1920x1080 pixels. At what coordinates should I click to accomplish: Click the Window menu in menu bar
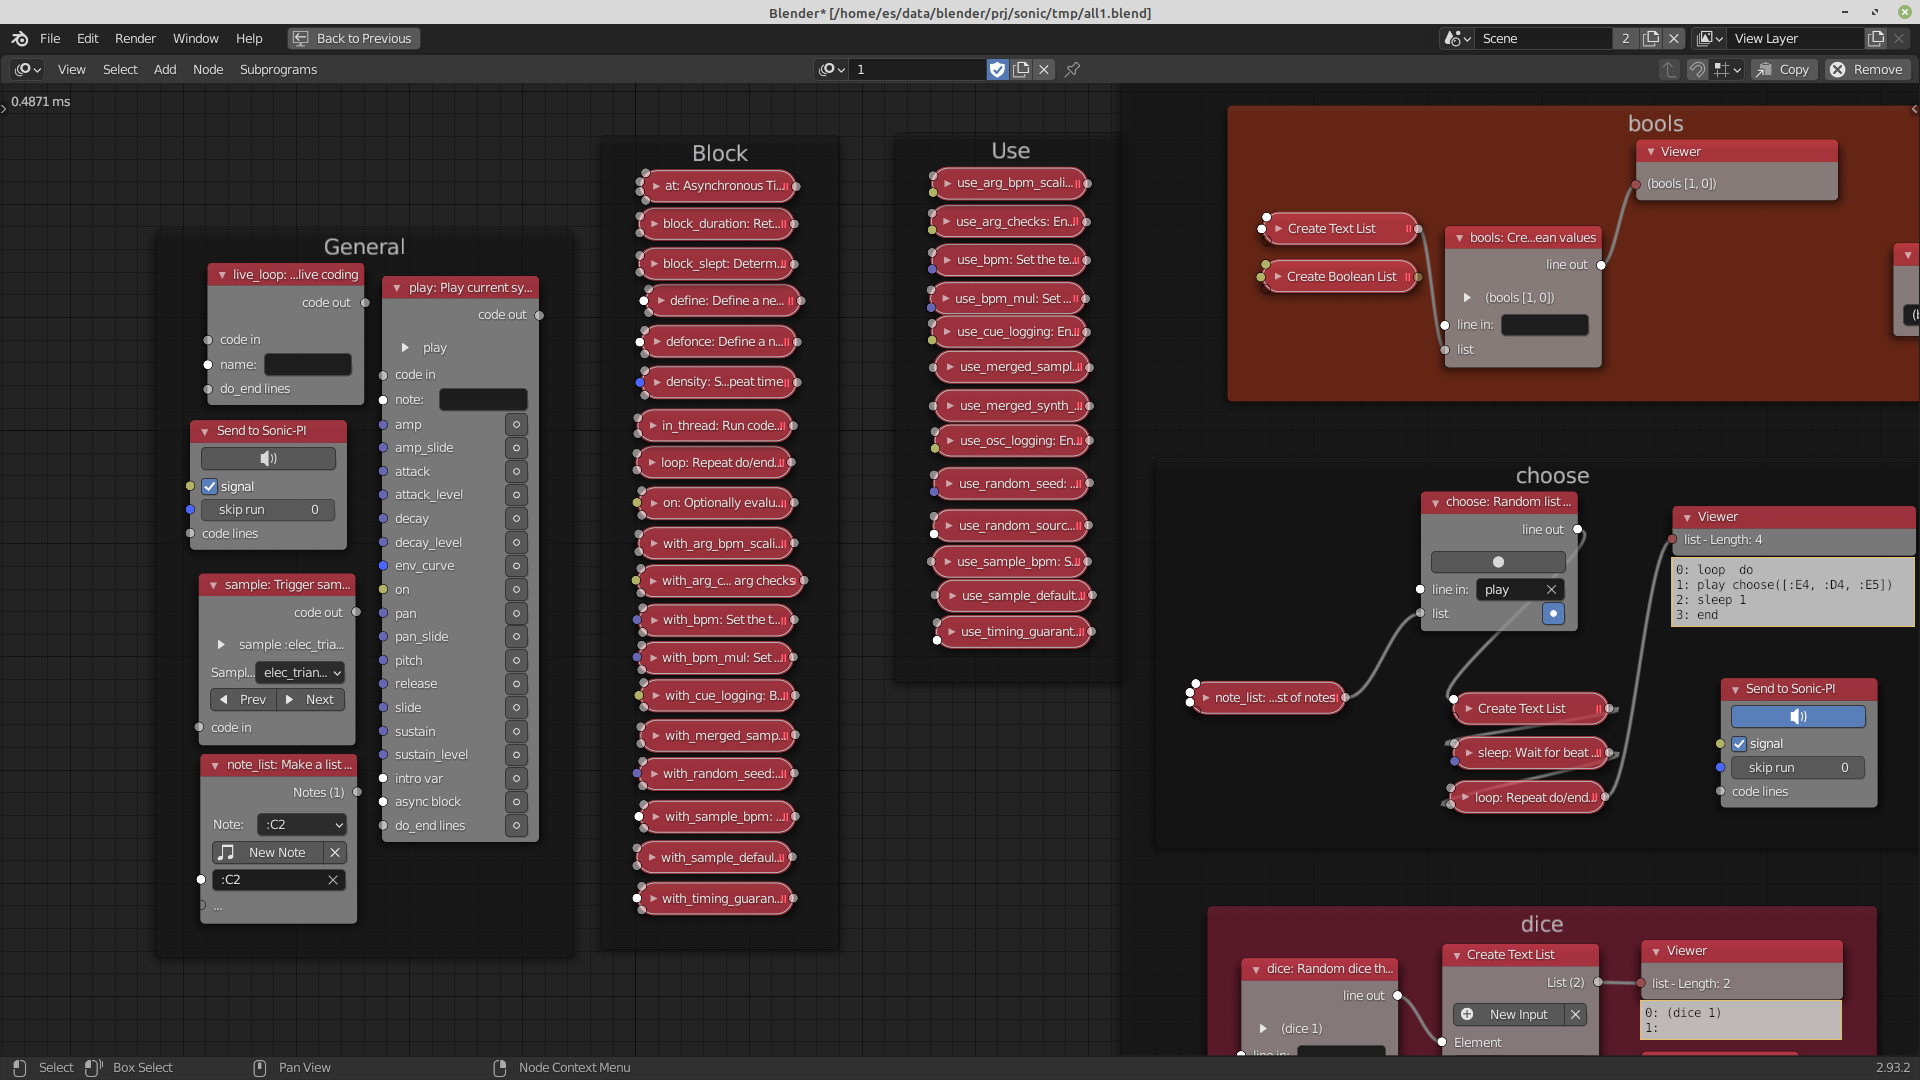195,37
